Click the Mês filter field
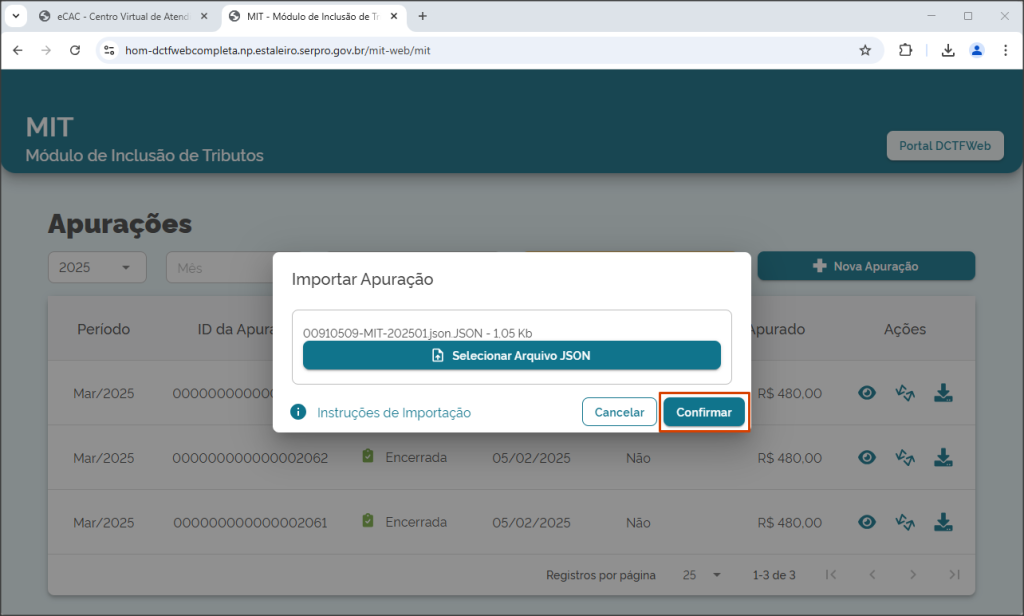1024x616 pixels. 219,268
